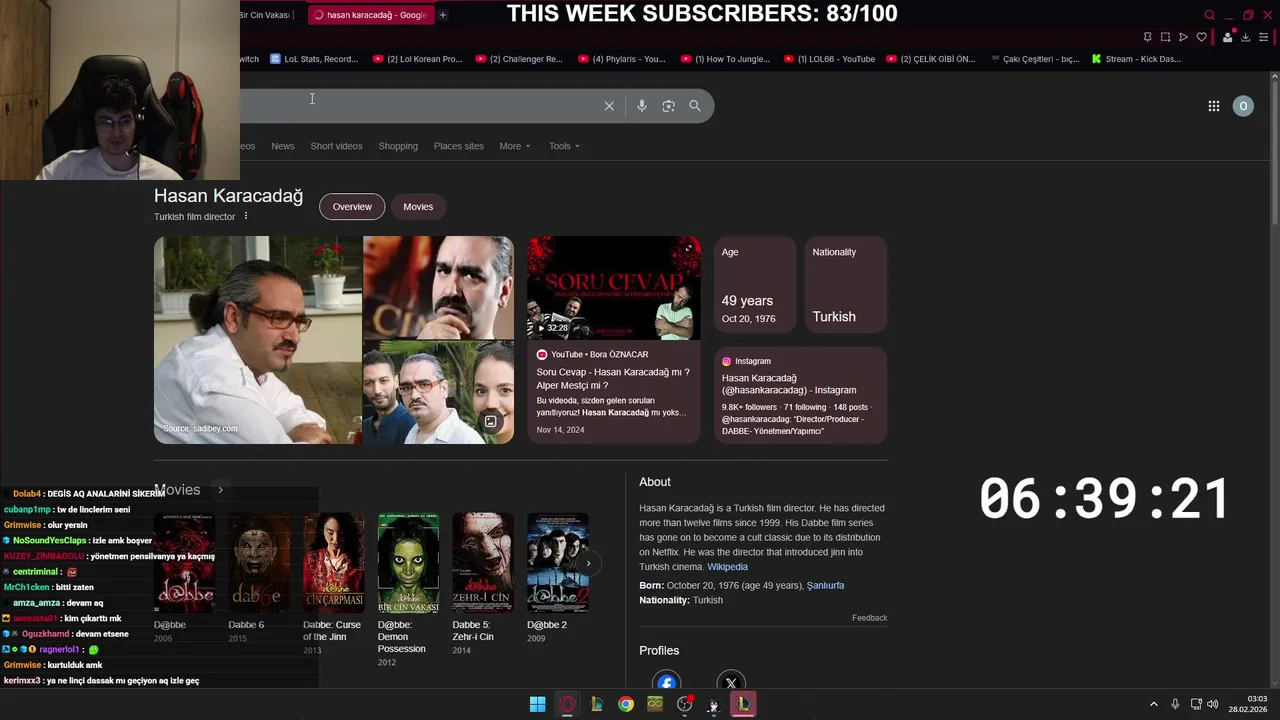Open the OBS Studio taskbar icon

tap(684, 704)
